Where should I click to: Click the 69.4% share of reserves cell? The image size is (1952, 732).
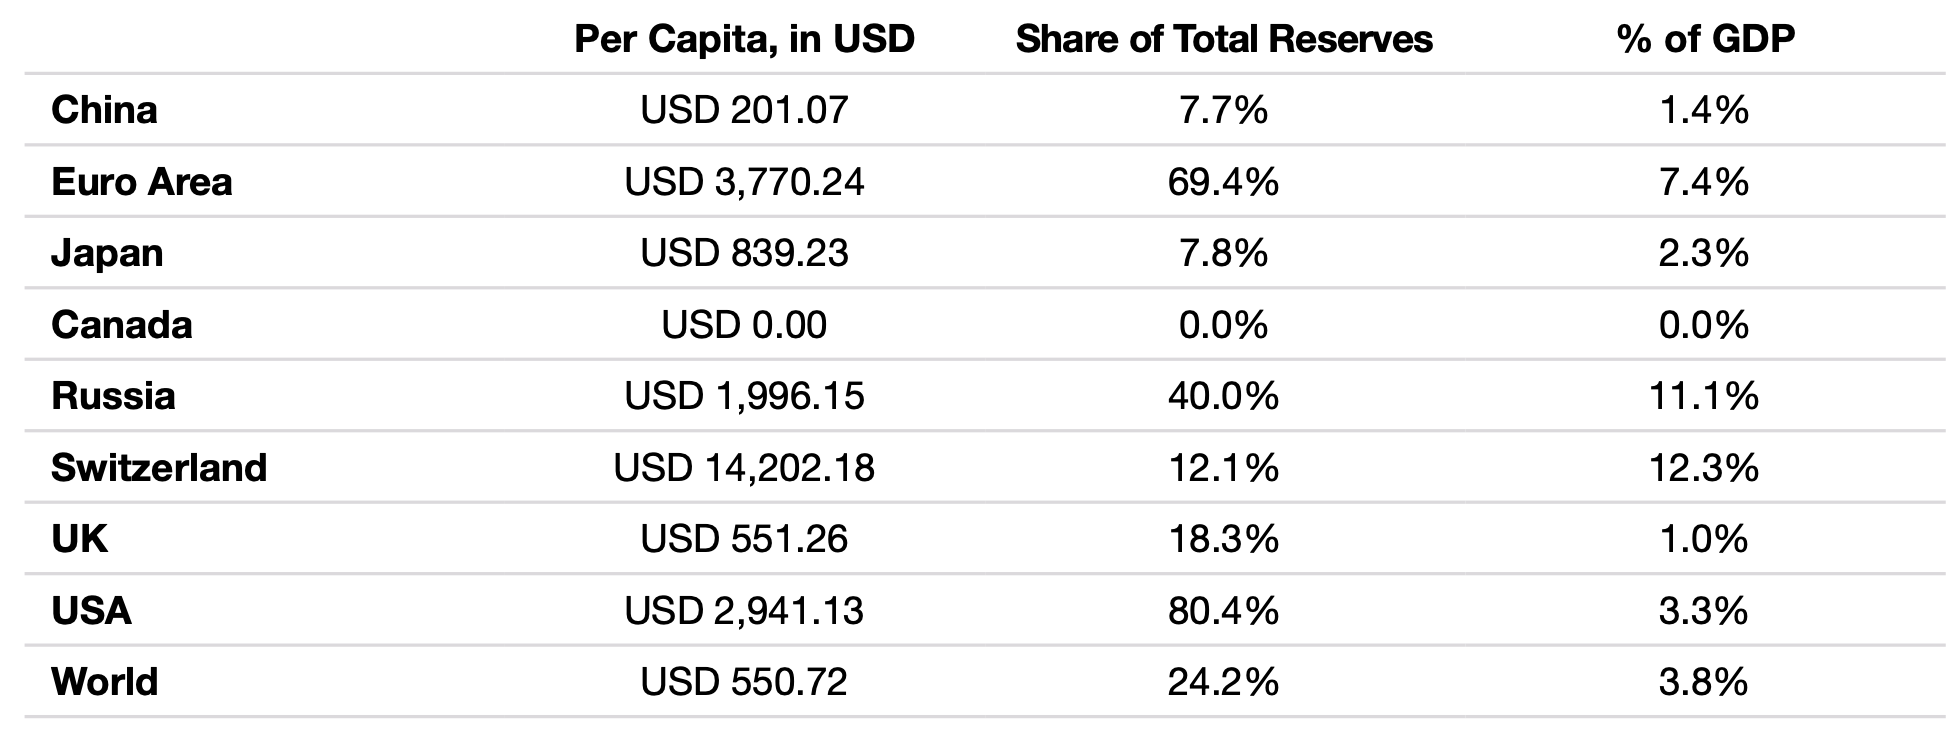[x=1224, y=182]
